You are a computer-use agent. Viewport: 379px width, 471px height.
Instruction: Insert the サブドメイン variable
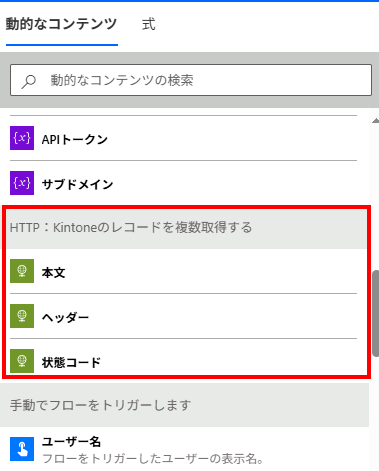click(77, 184)
